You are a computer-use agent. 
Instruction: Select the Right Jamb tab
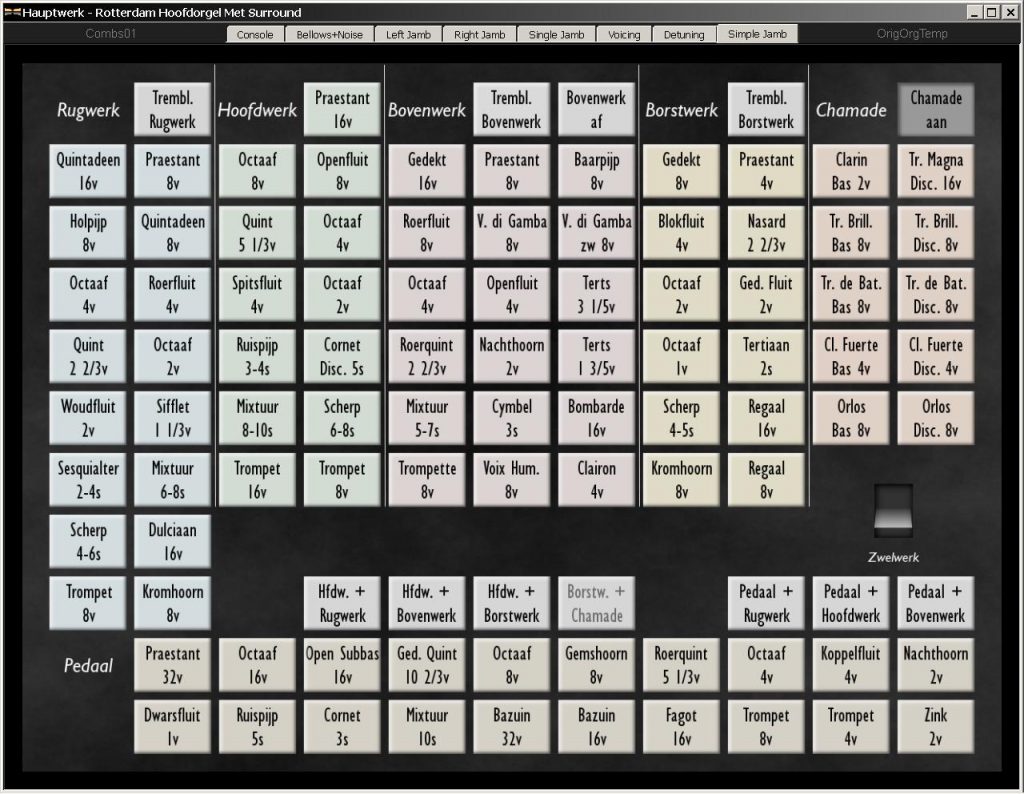click(x=479, y=35)
